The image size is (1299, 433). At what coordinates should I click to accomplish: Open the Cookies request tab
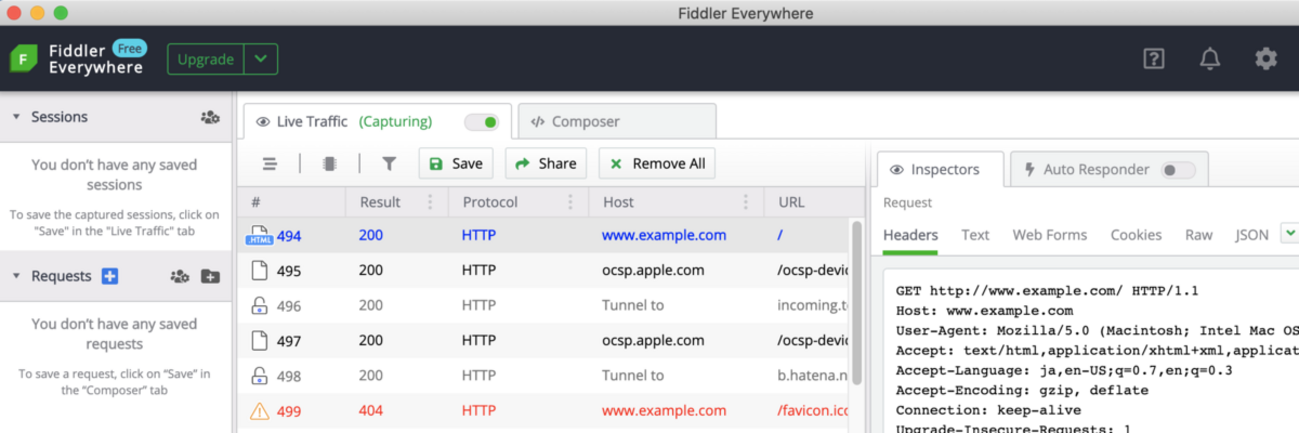tap(1136, 235)
